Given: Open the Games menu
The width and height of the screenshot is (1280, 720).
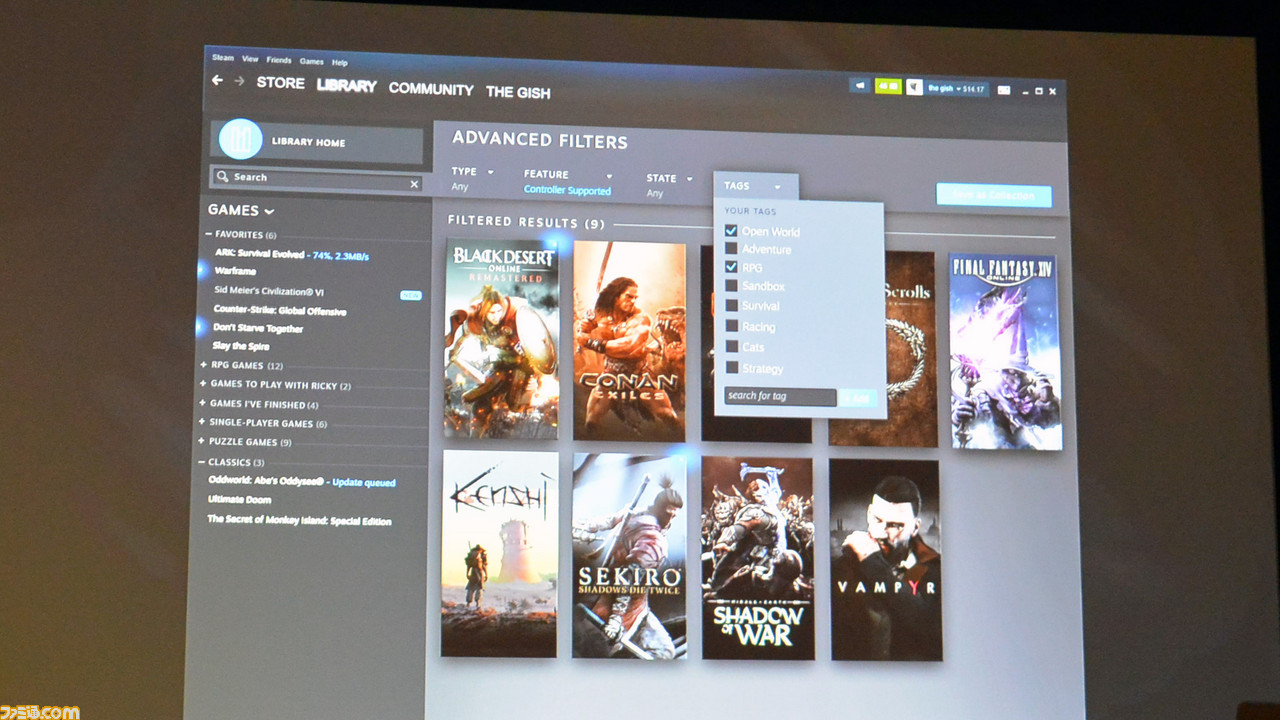Looking at the screenshot, I should coord(311,61).
